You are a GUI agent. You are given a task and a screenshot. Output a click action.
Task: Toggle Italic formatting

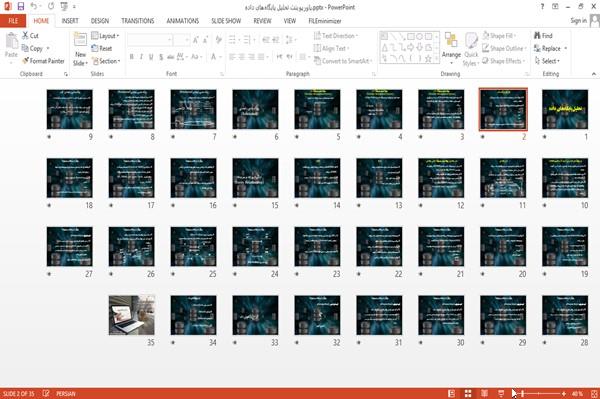coord(141,57)
